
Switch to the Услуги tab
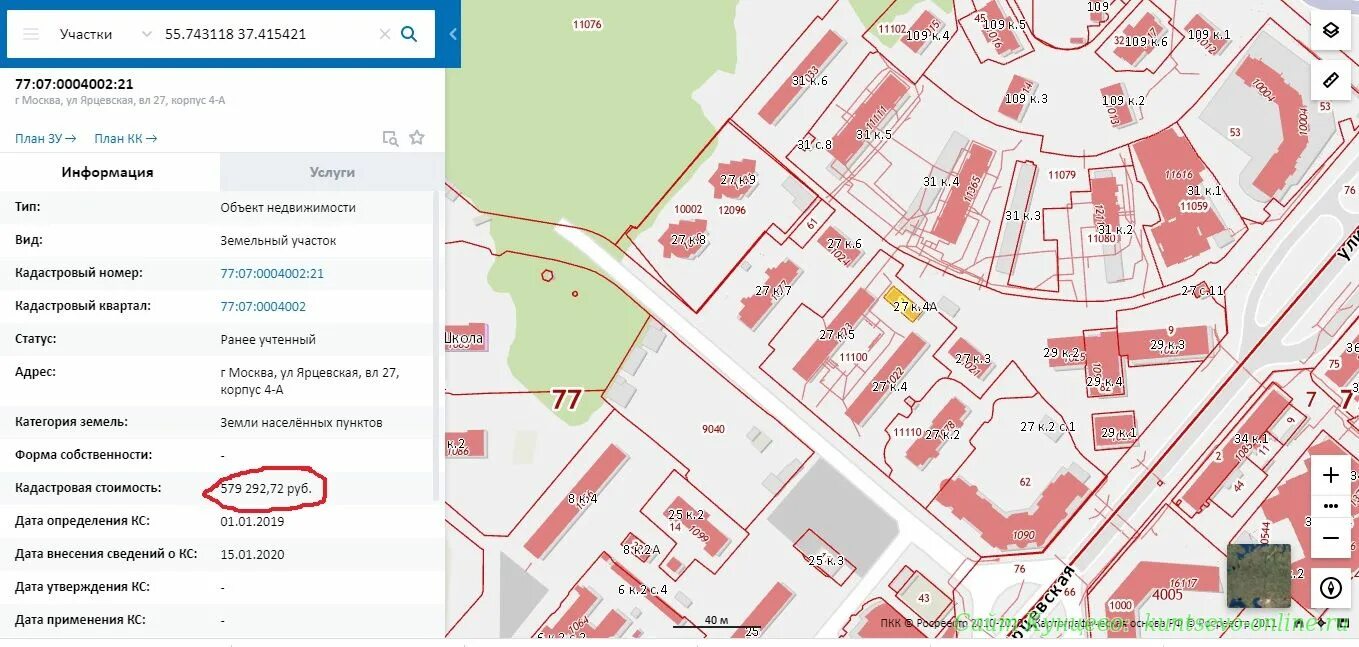[330, 171]
